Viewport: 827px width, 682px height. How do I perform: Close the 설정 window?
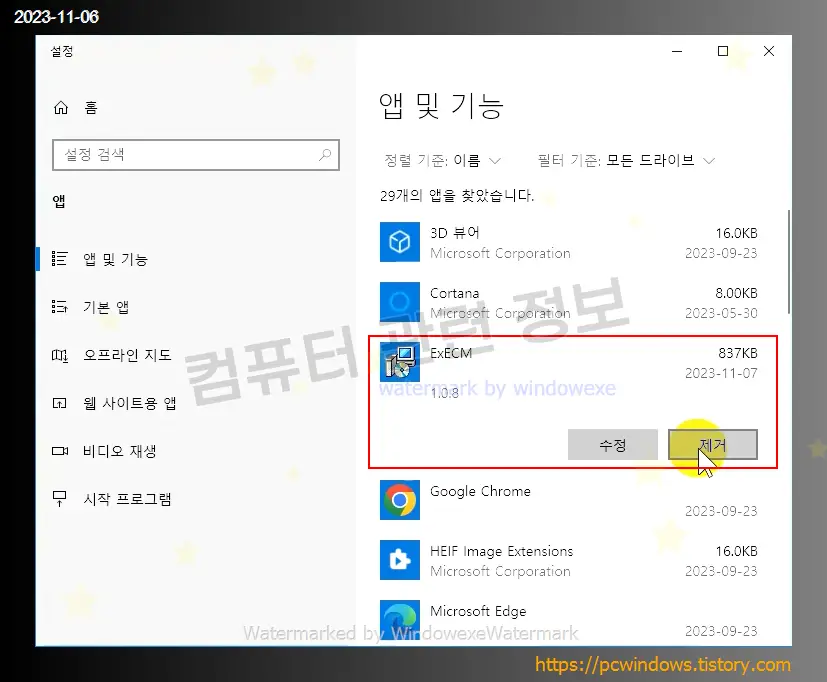pos(768,51)
